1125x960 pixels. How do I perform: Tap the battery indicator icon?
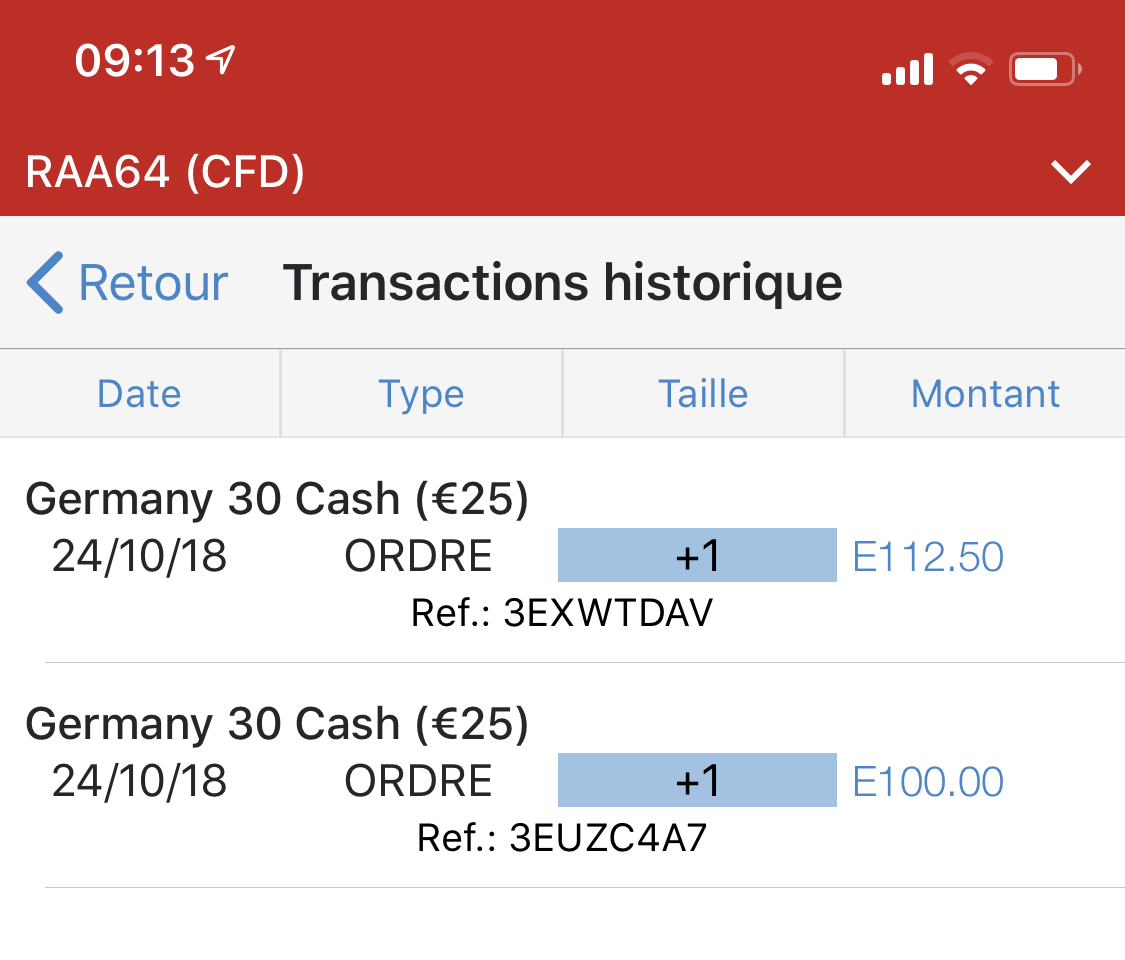point(1044,70)
